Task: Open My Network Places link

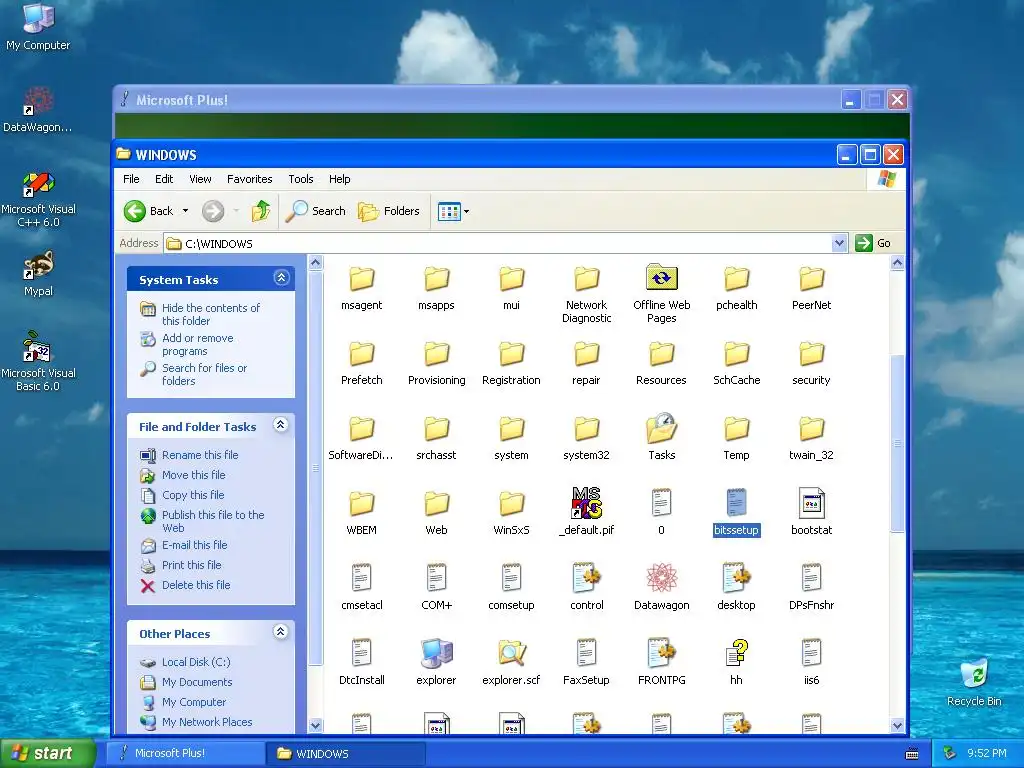Action: coord(207,722)
